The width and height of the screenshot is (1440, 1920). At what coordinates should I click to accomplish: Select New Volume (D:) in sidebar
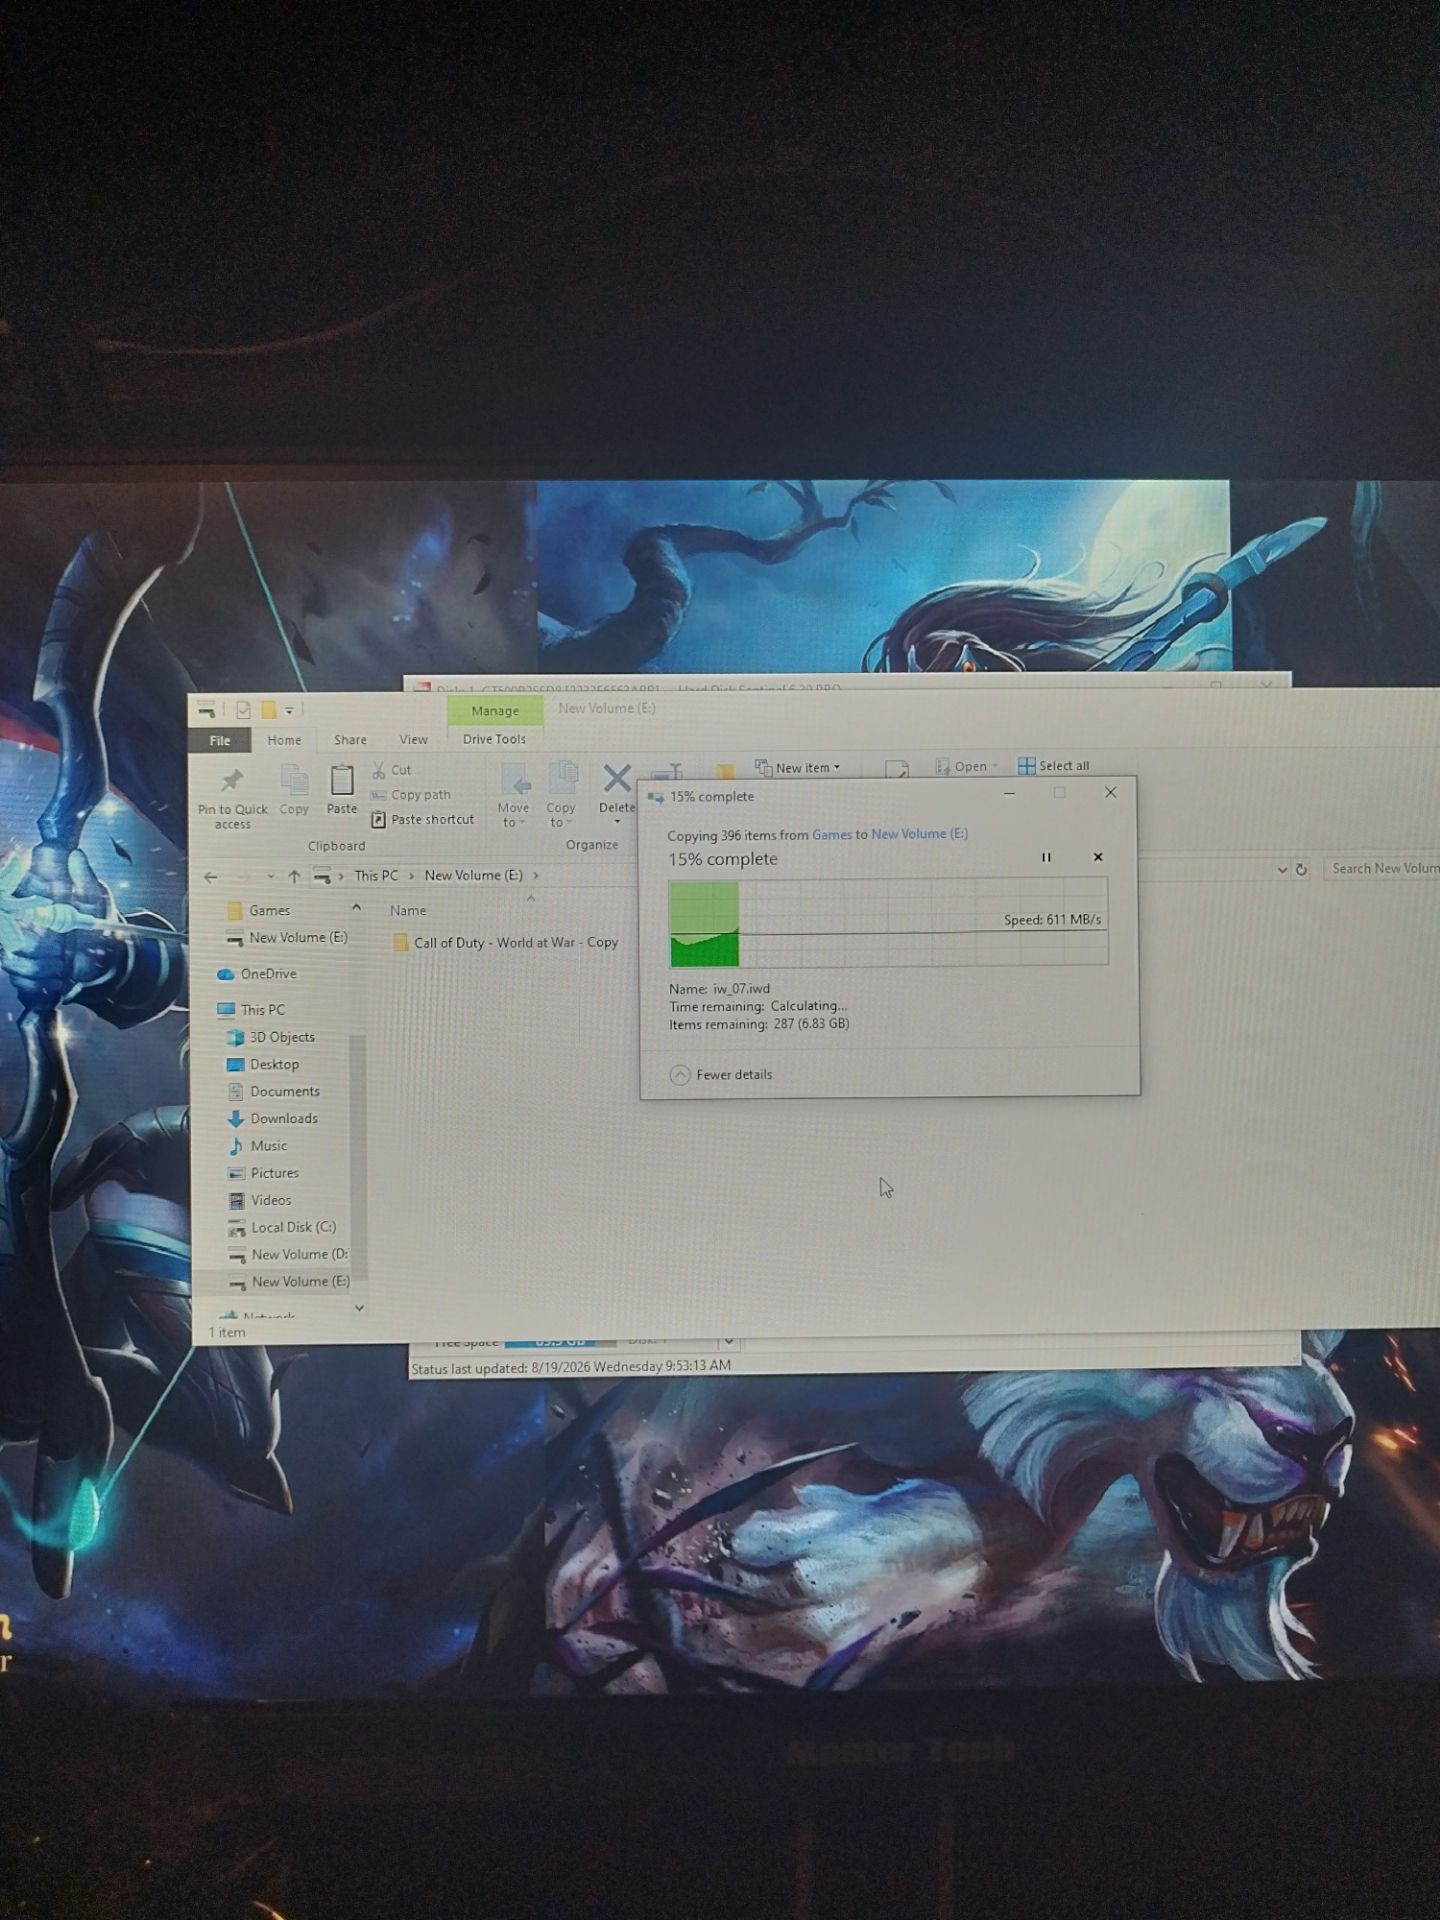click(288, 1255)
